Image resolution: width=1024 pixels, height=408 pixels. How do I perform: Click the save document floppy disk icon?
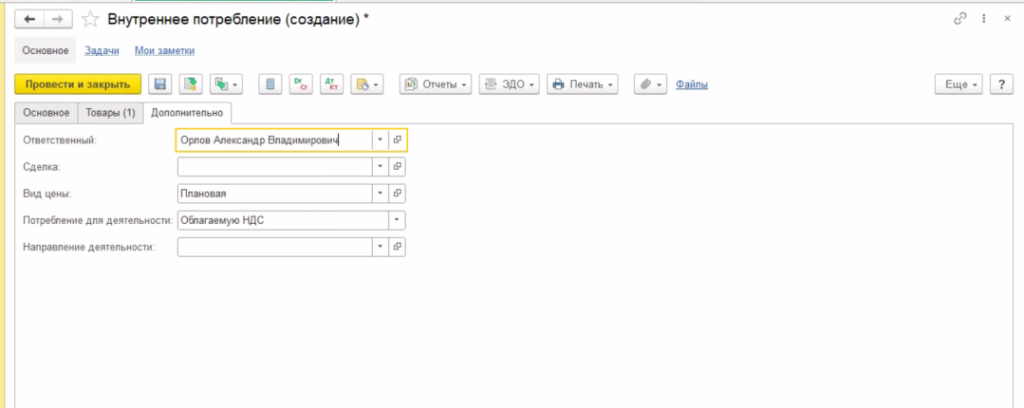[159, 85]
